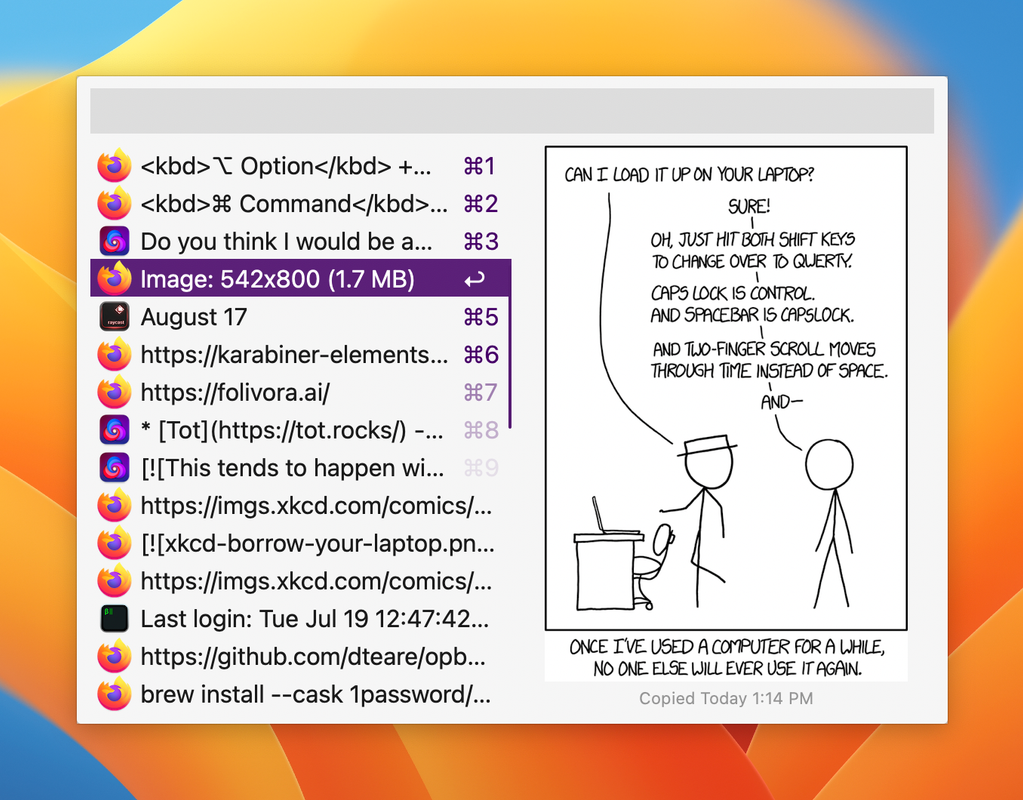Select the '* [Tot](https://tot.rocks/)' entry

pyautogui.click(x=301, y=430)
